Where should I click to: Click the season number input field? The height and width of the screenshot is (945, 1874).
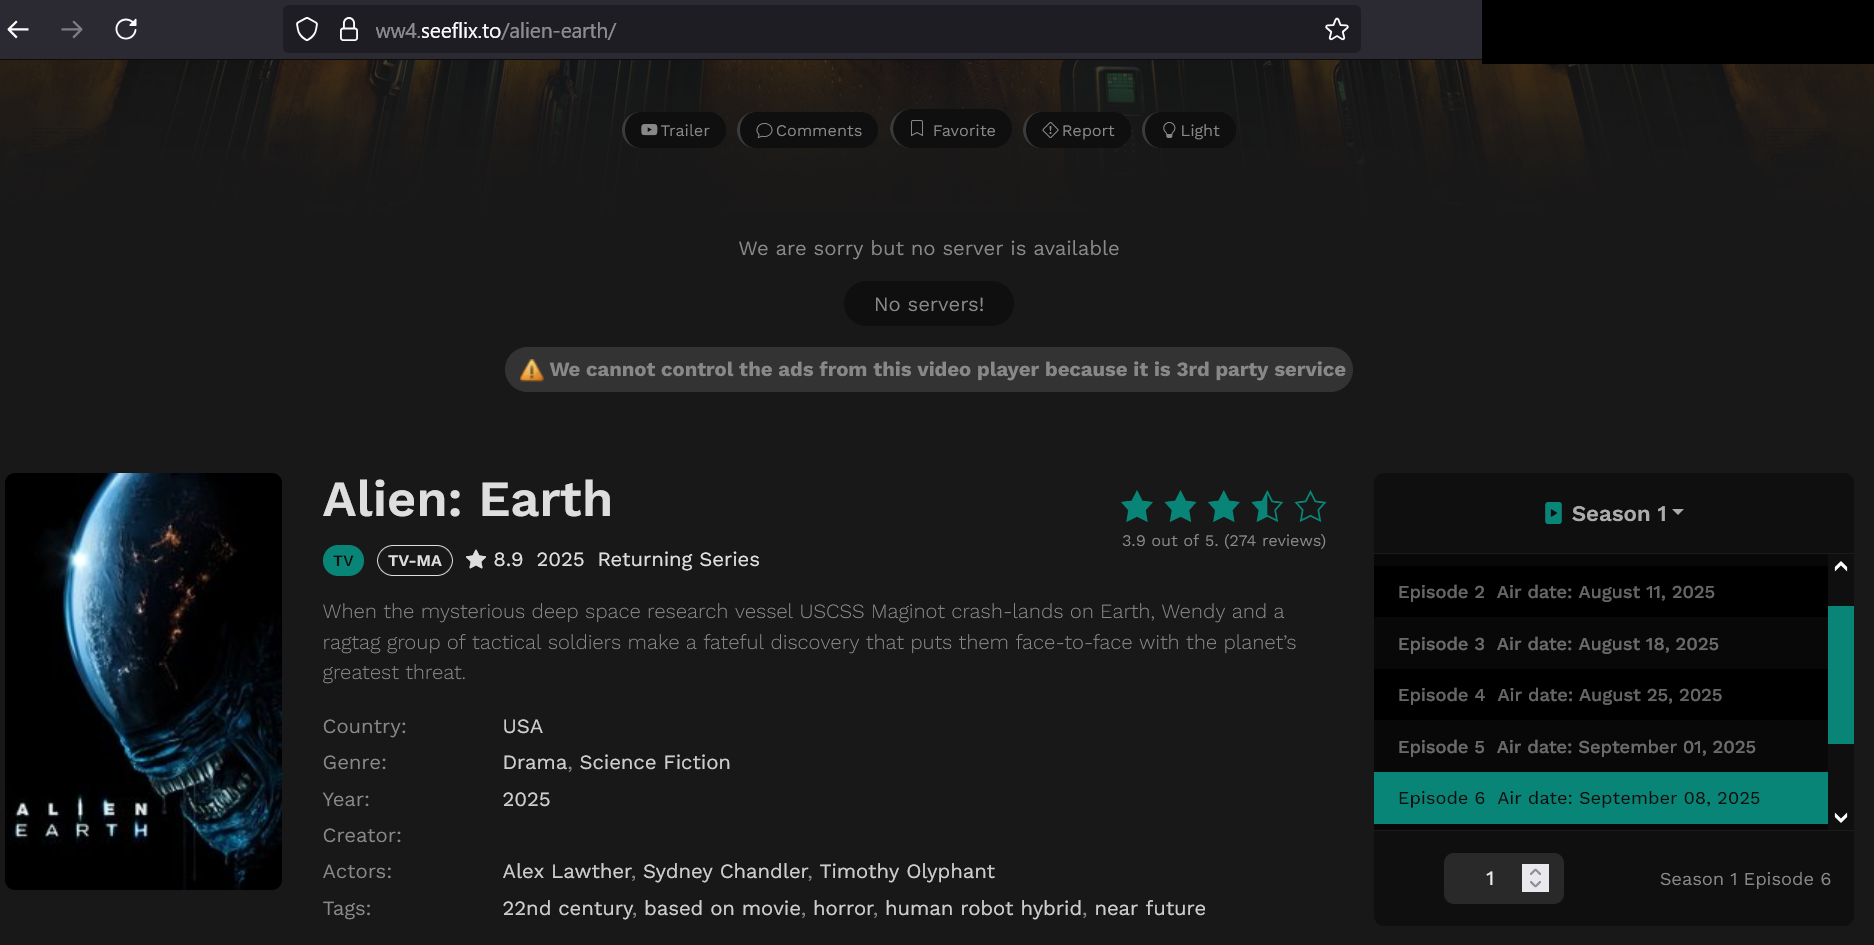tap(1503, 879)
